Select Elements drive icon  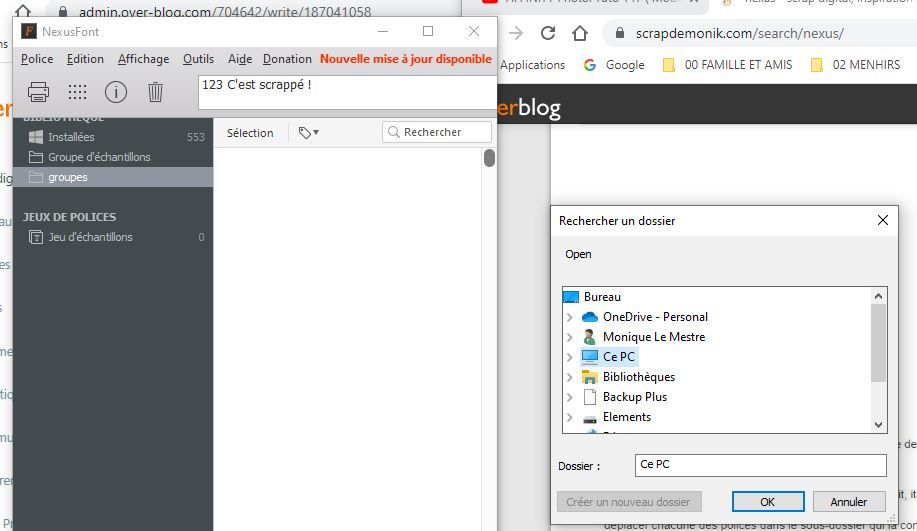pos(590,419)
